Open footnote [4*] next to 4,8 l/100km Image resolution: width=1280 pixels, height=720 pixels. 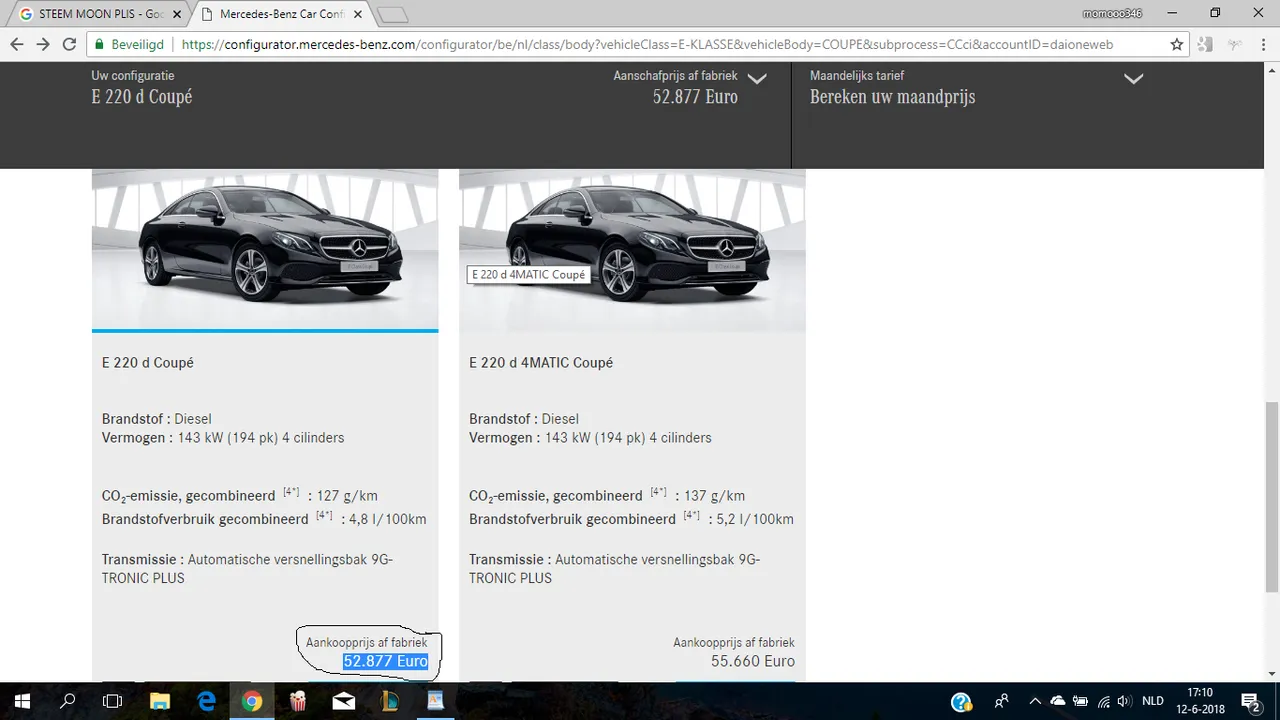324,516
